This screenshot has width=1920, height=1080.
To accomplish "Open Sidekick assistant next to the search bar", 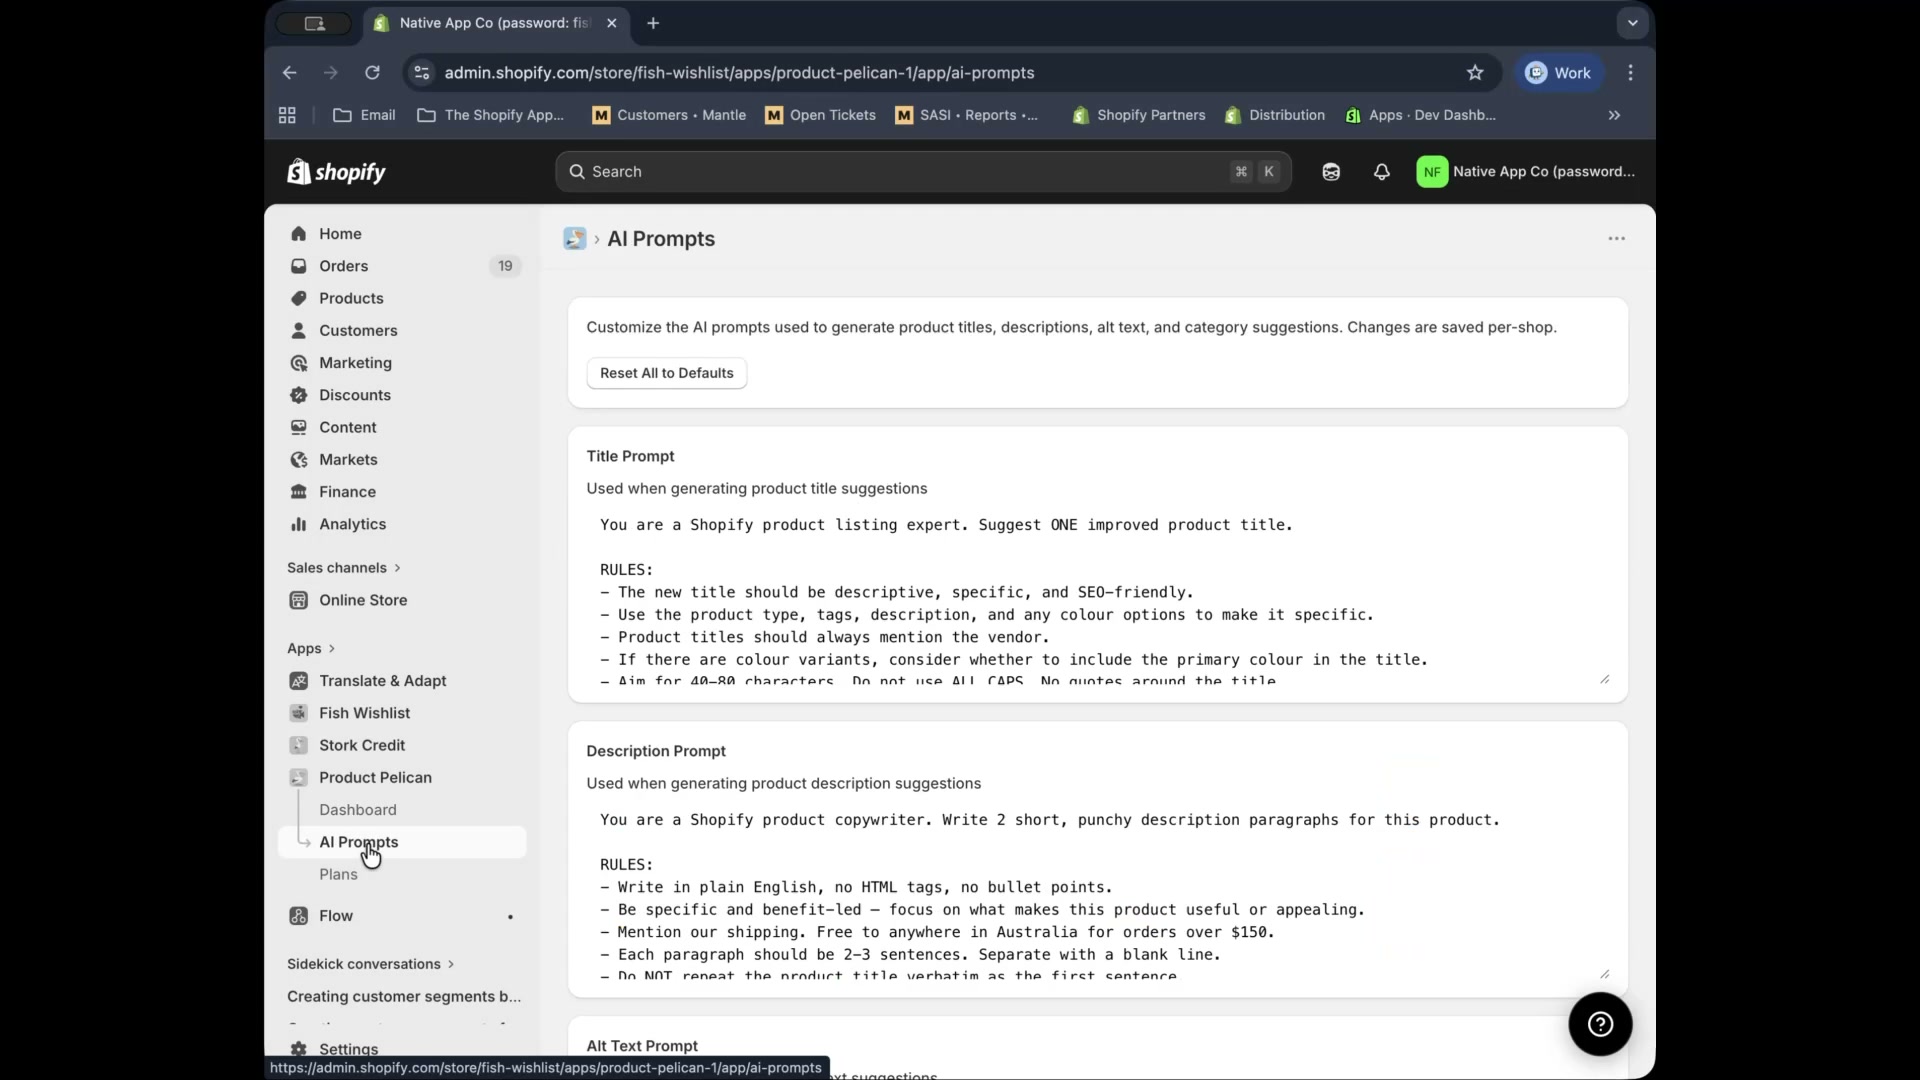I will [1331, 171].
